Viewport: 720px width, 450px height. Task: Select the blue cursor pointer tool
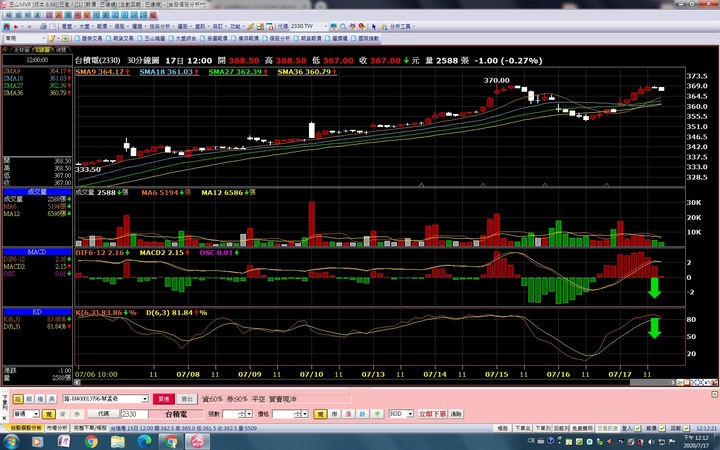tap(374, 27)
